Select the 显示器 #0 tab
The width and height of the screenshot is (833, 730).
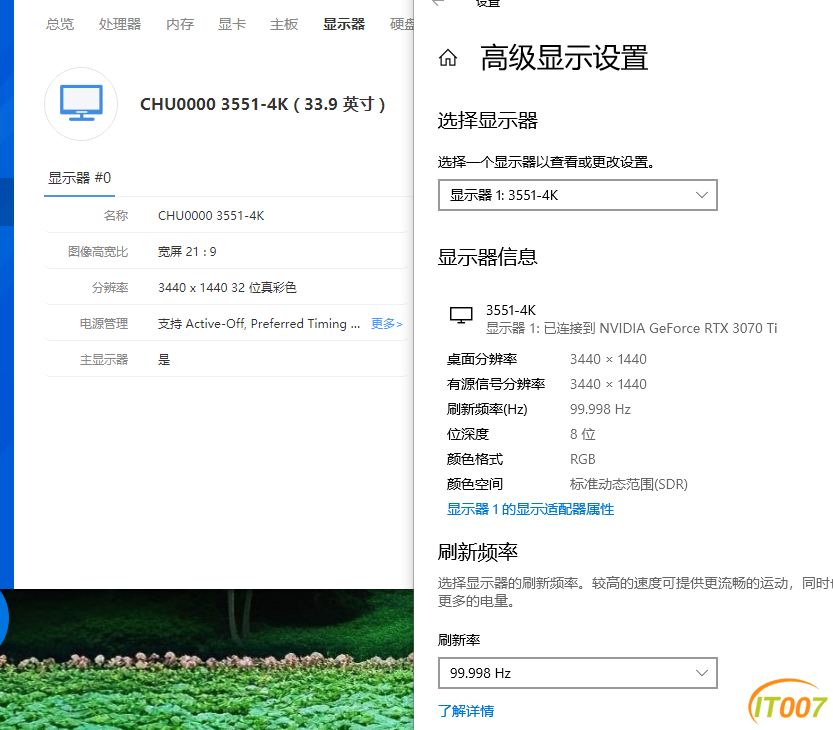pyautogui.click(x=79, y=177)
